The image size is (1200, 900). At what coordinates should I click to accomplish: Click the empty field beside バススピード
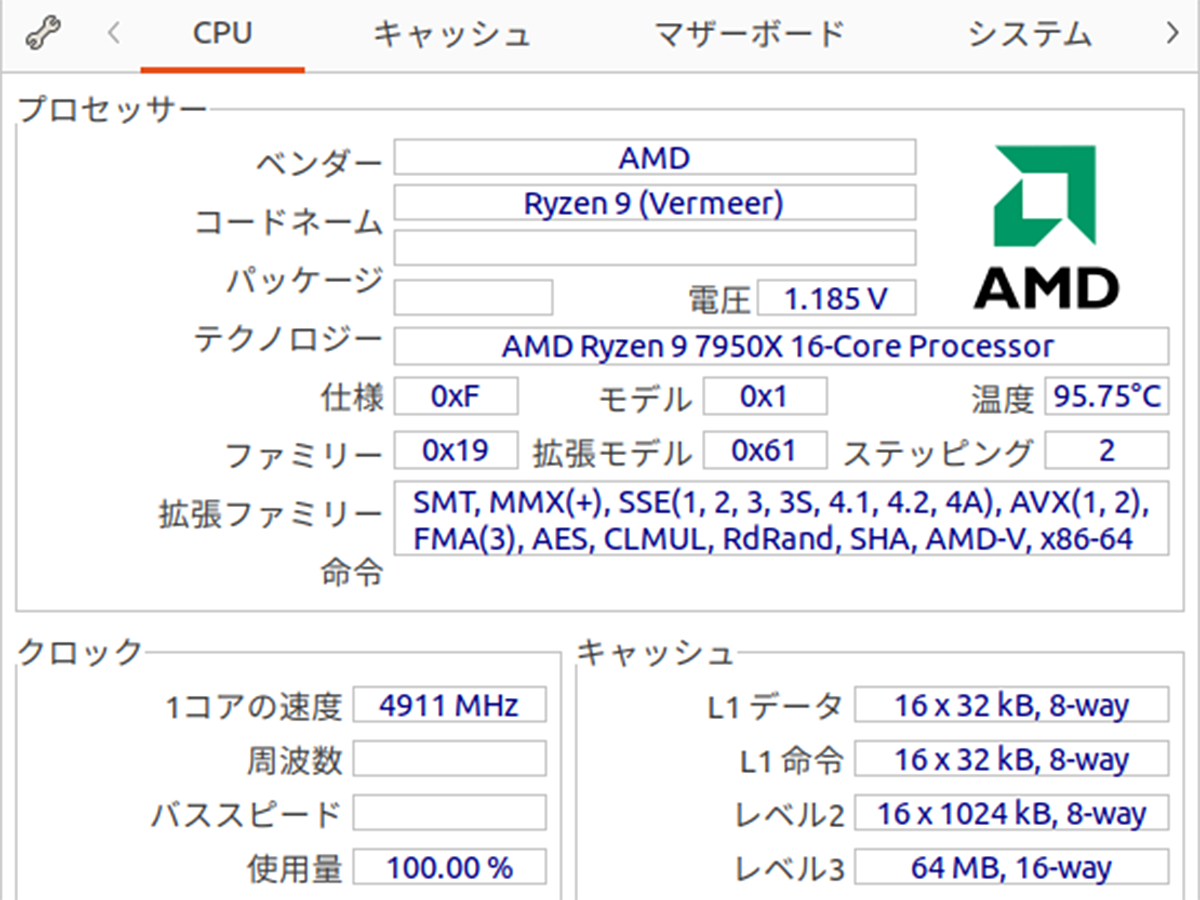point(450,813)
